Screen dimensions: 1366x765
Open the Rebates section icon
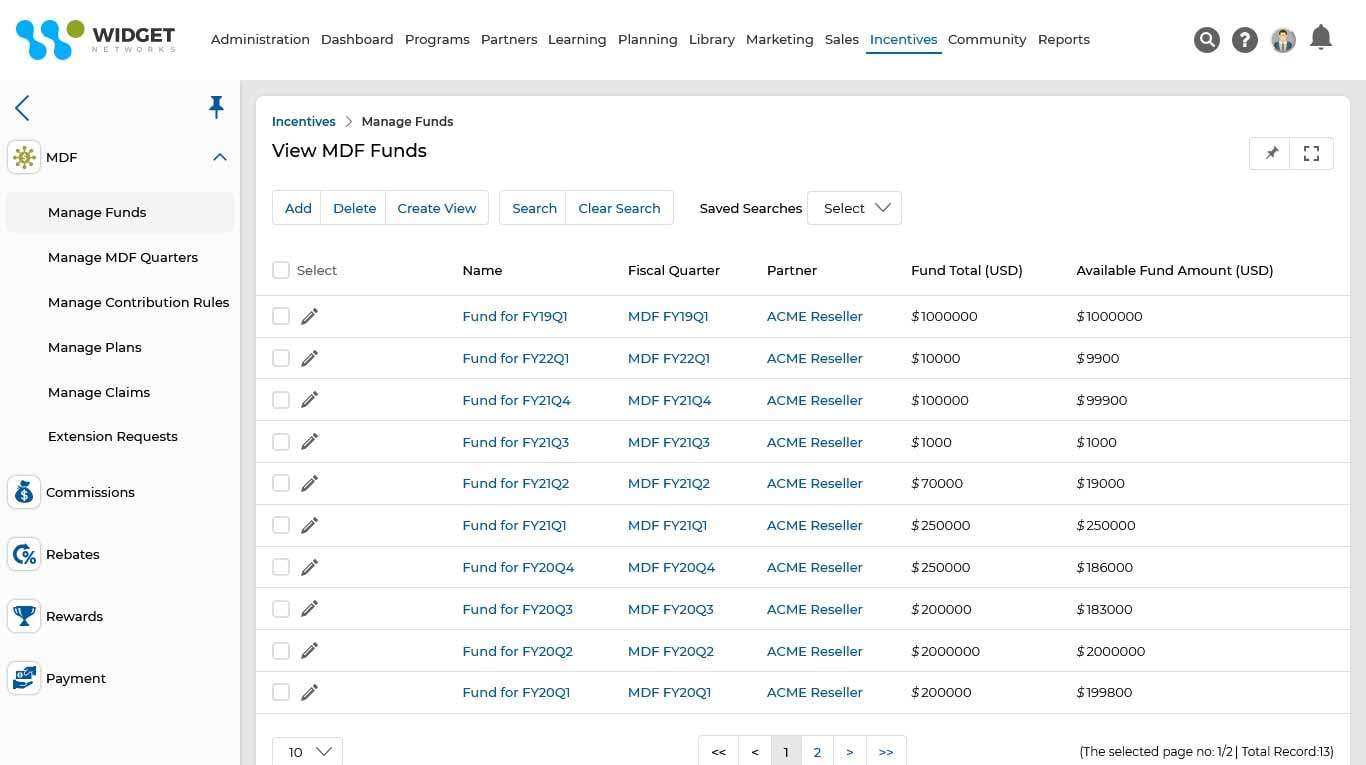(24, 554)
